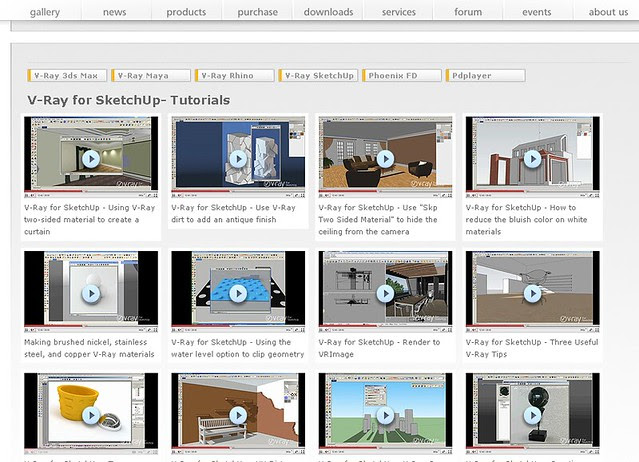Switch to V-Ray Rhino tutorials

pyautogui.click(x=234, y=75)
